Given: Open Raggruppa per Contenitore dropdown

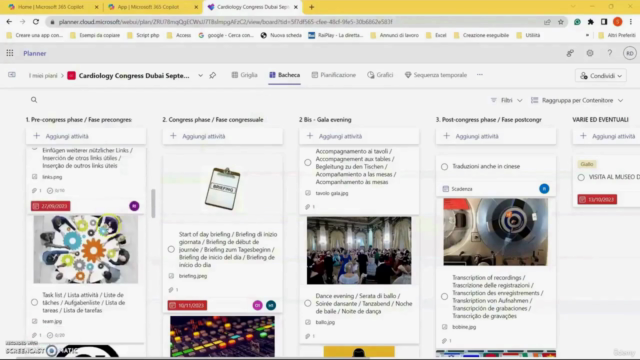Looking at the screenshot, I should click(577, 100).
